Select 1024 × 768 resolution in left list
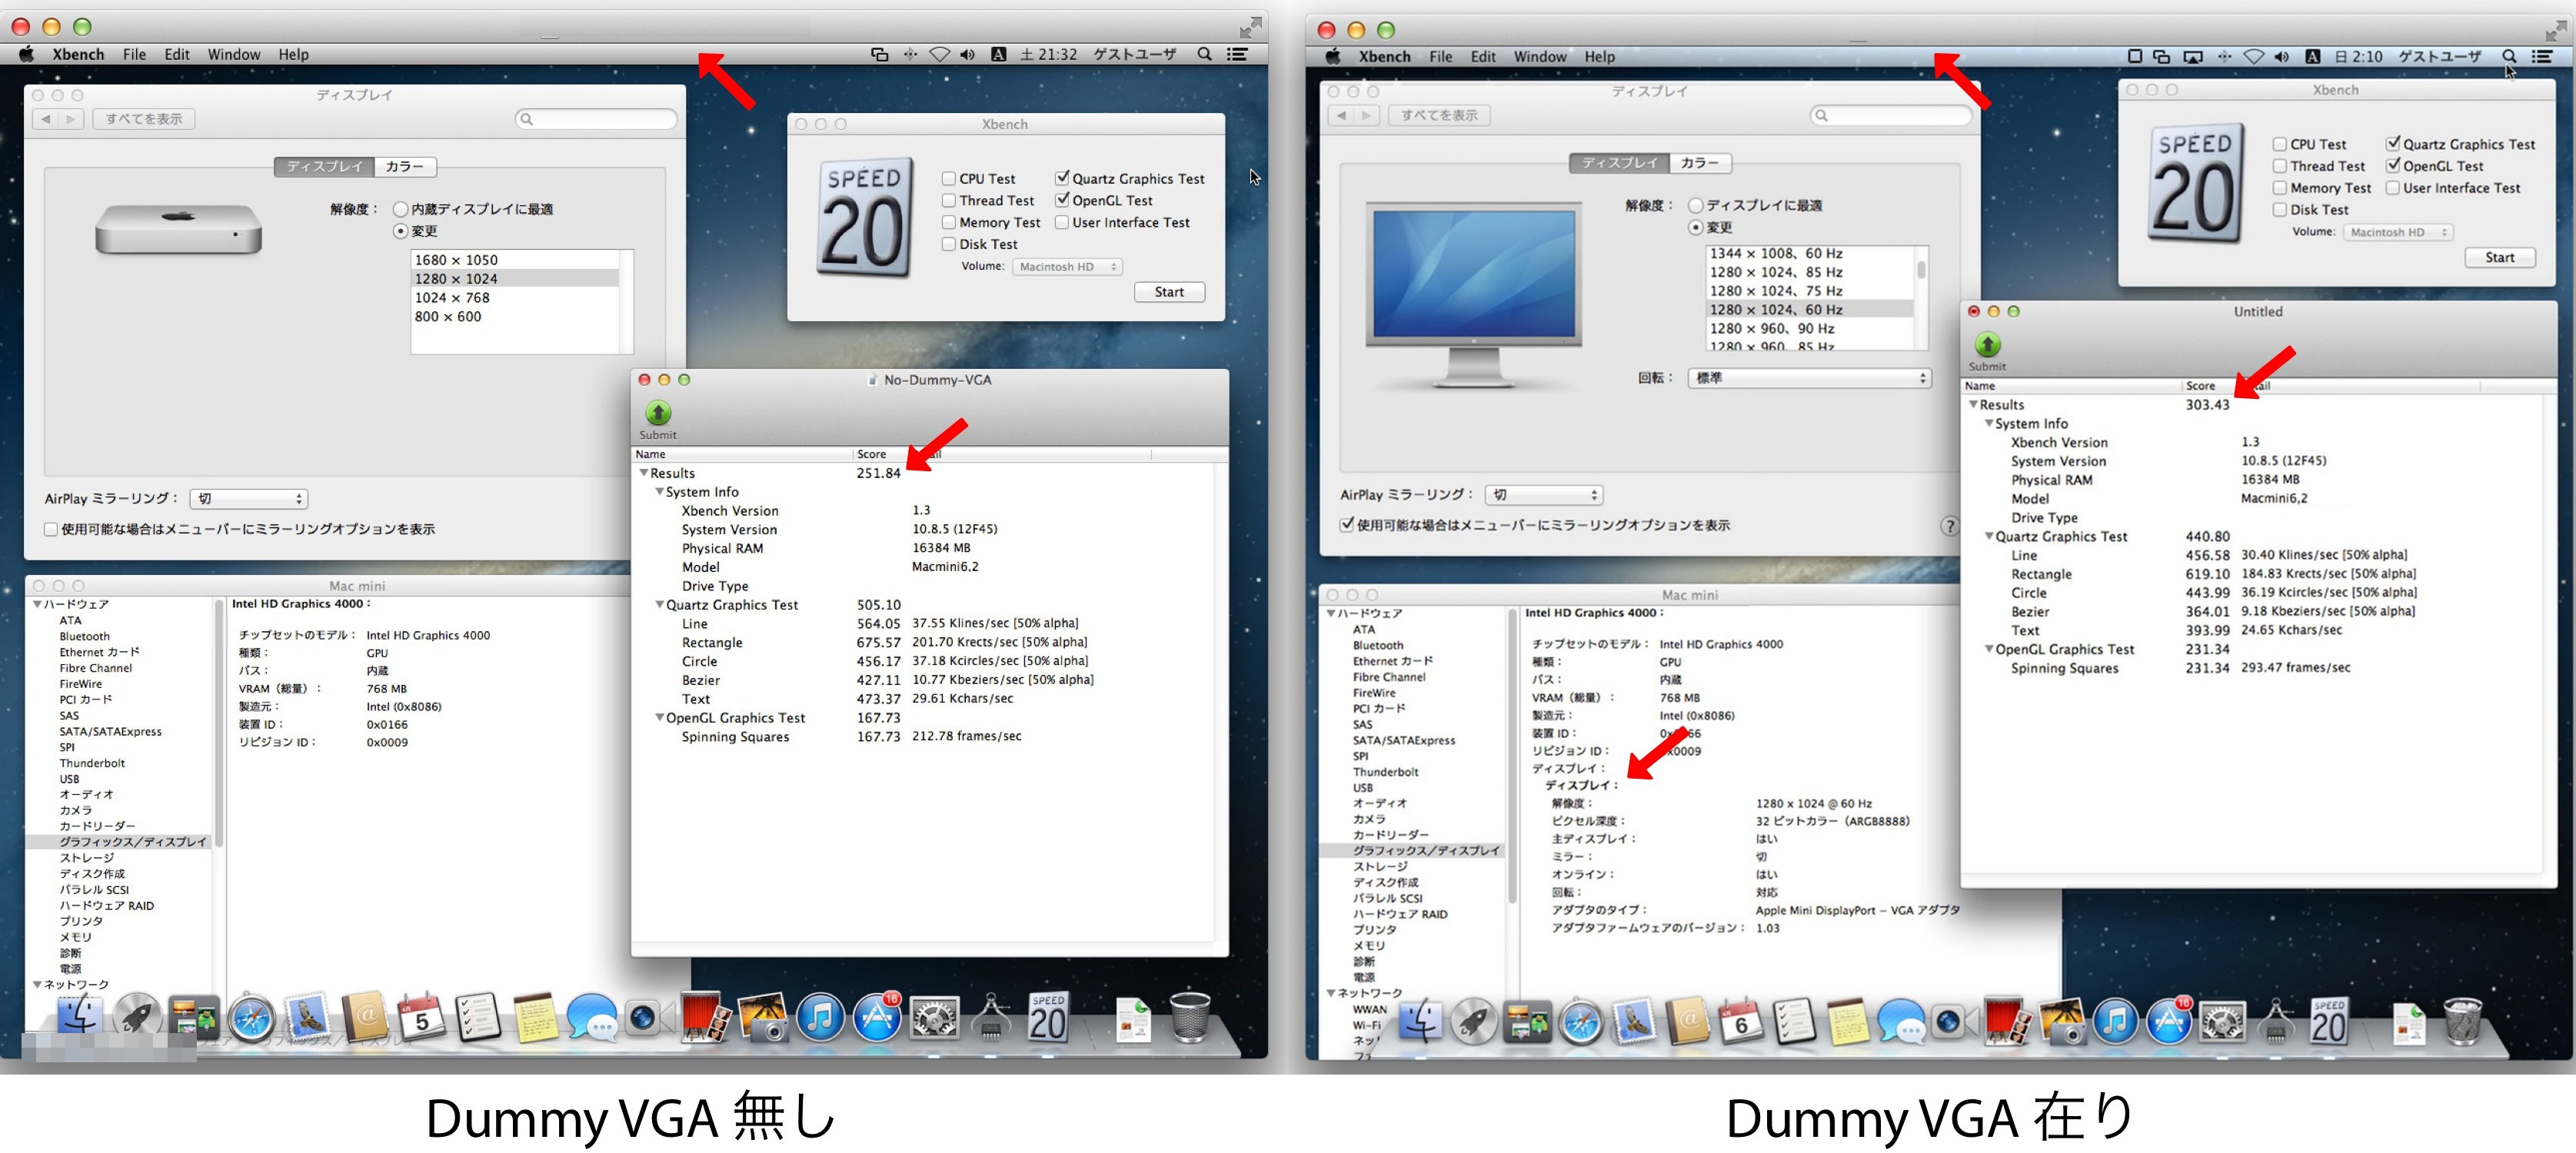The image size is (2576, 1153). coord(452,298)
